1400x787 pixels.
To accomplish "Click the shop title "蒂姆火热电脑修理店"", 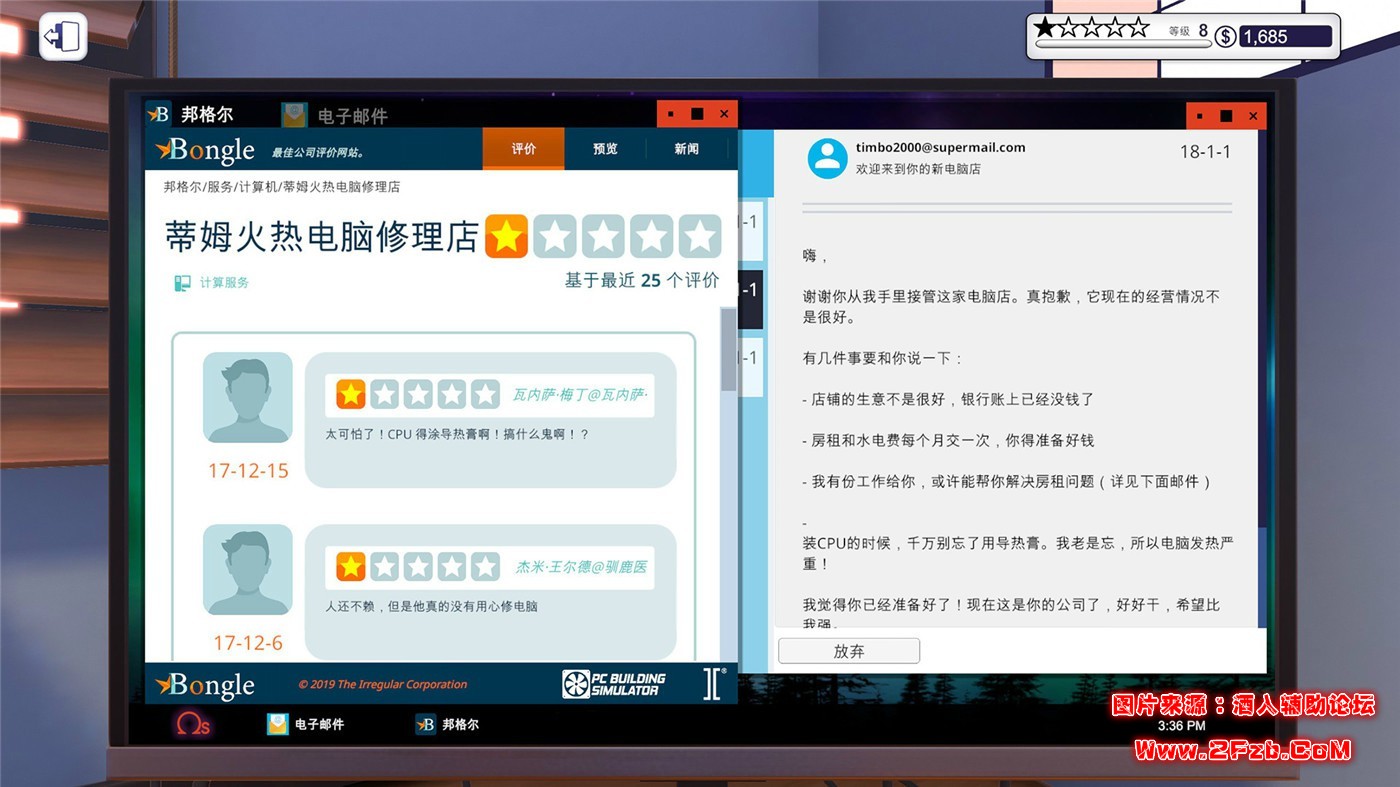I will click(x=322, y=236).
